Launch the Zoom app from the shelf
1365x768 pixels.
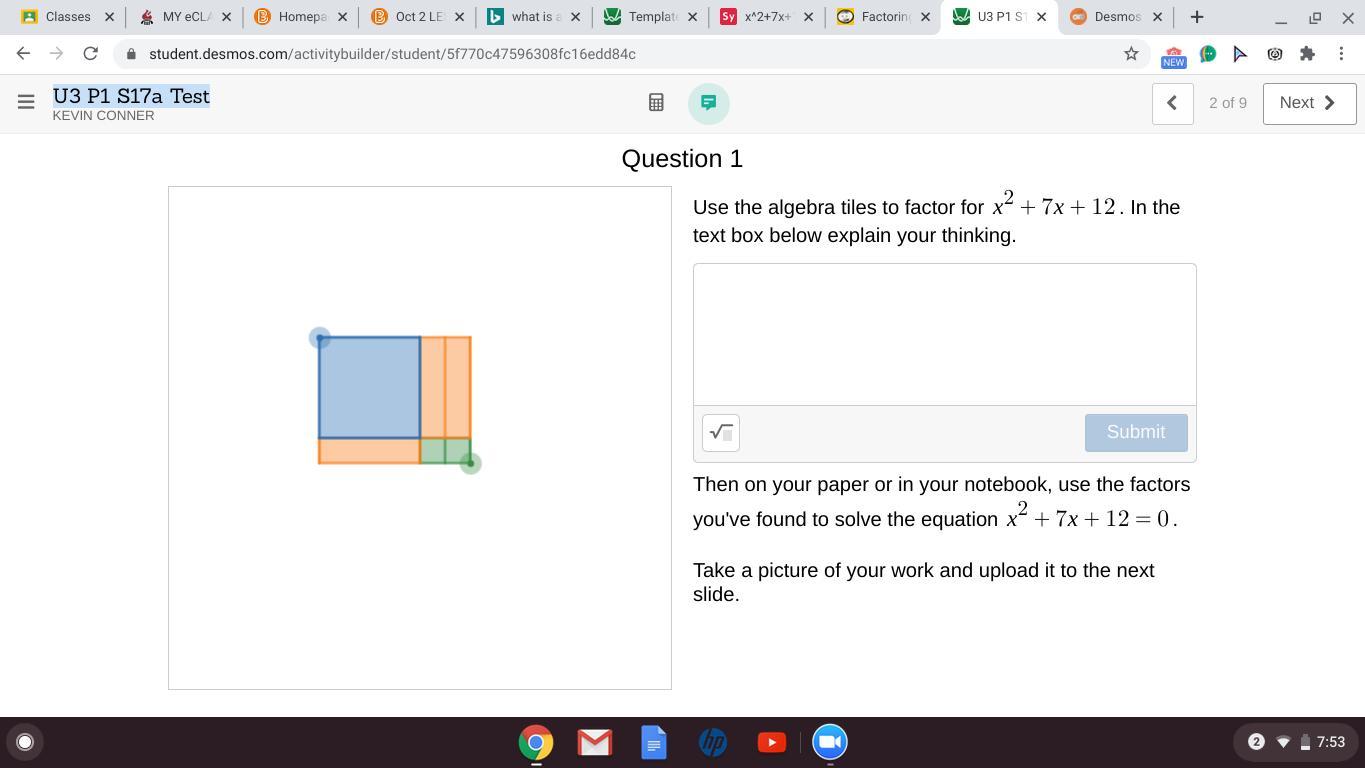pyautogui.click(x=829, y=742)
